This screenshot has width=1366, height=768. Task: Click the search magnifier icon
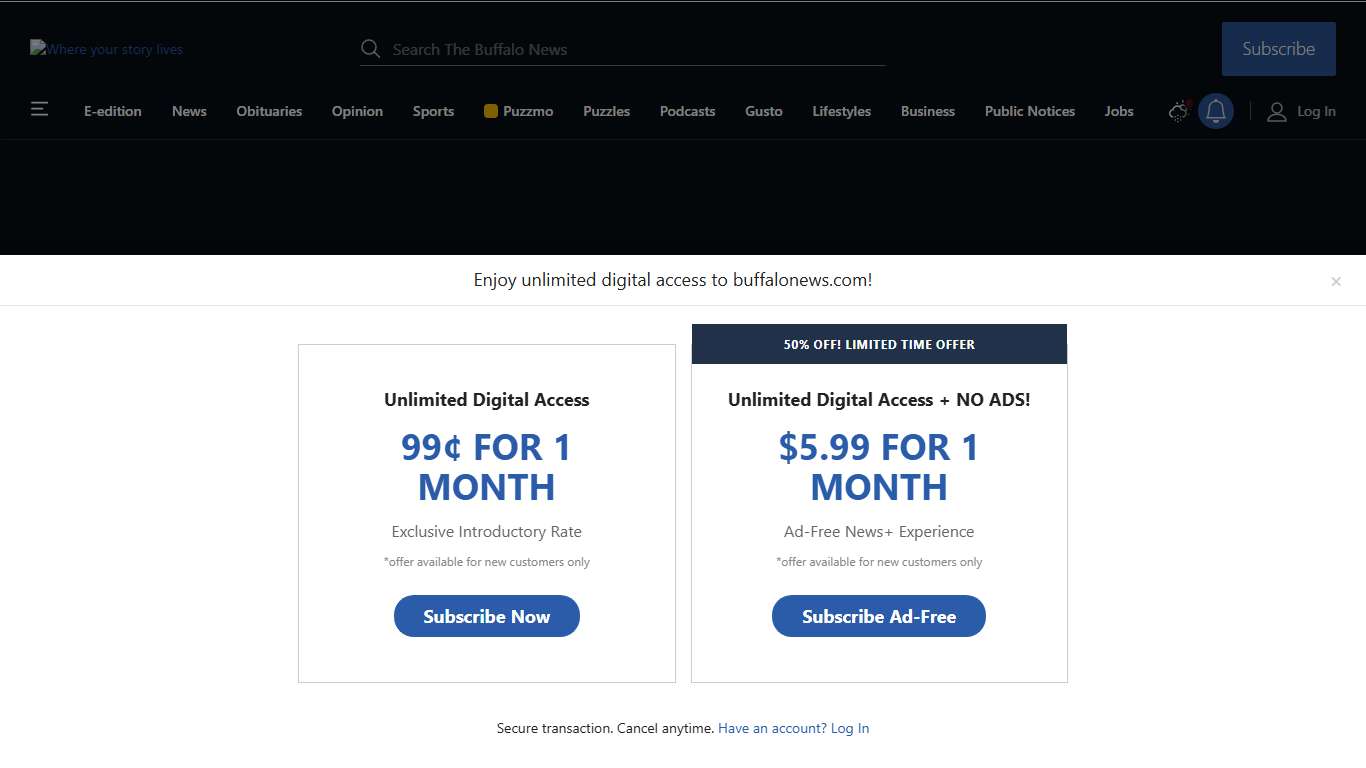tap(370, 49)
